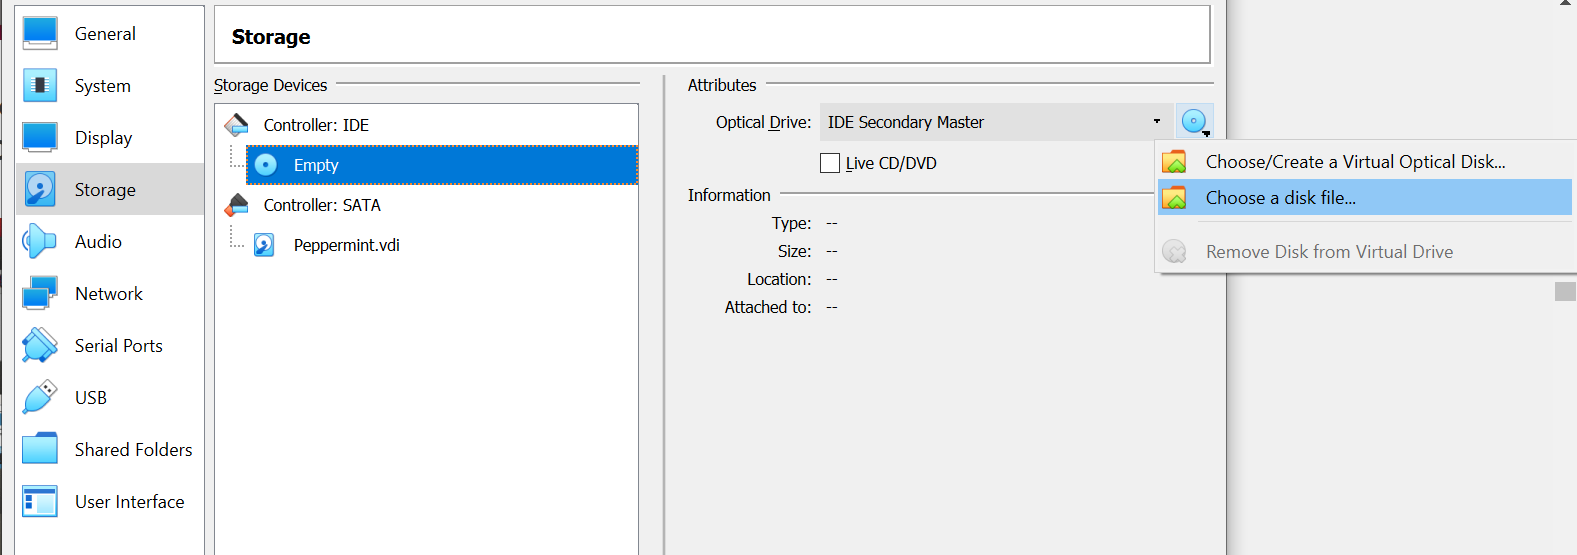Expand the Optical Drive dropdown

(994, 122)
